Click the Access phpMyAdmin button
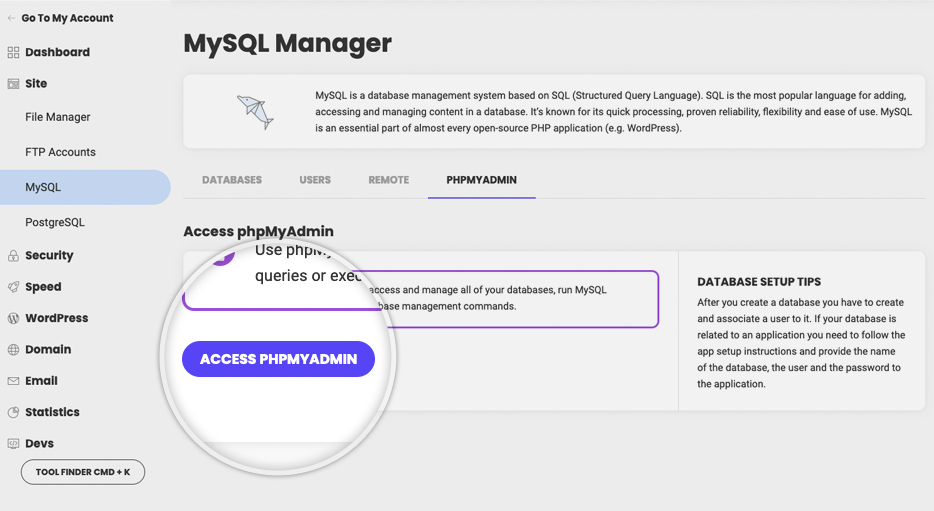The image size is (934, 511). [278, 359]
